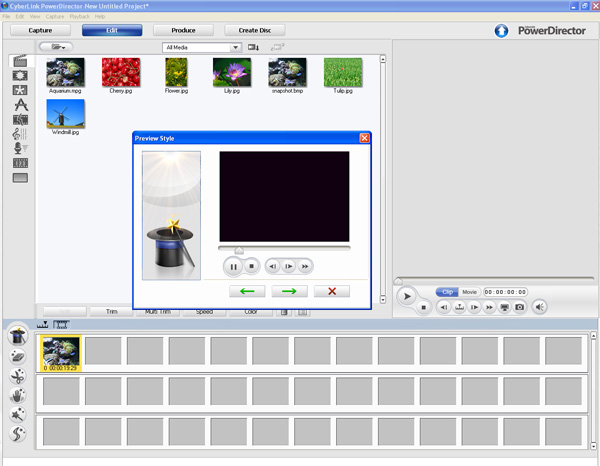
Task: Open the View menu
Action: pyautogui.click(x=35, y=16)
